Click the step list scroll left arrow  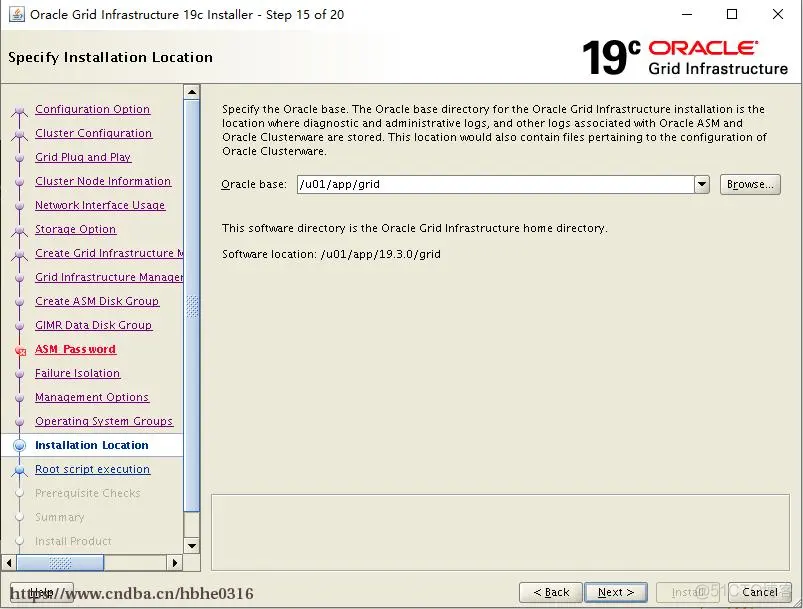click(x=9, y=563)
